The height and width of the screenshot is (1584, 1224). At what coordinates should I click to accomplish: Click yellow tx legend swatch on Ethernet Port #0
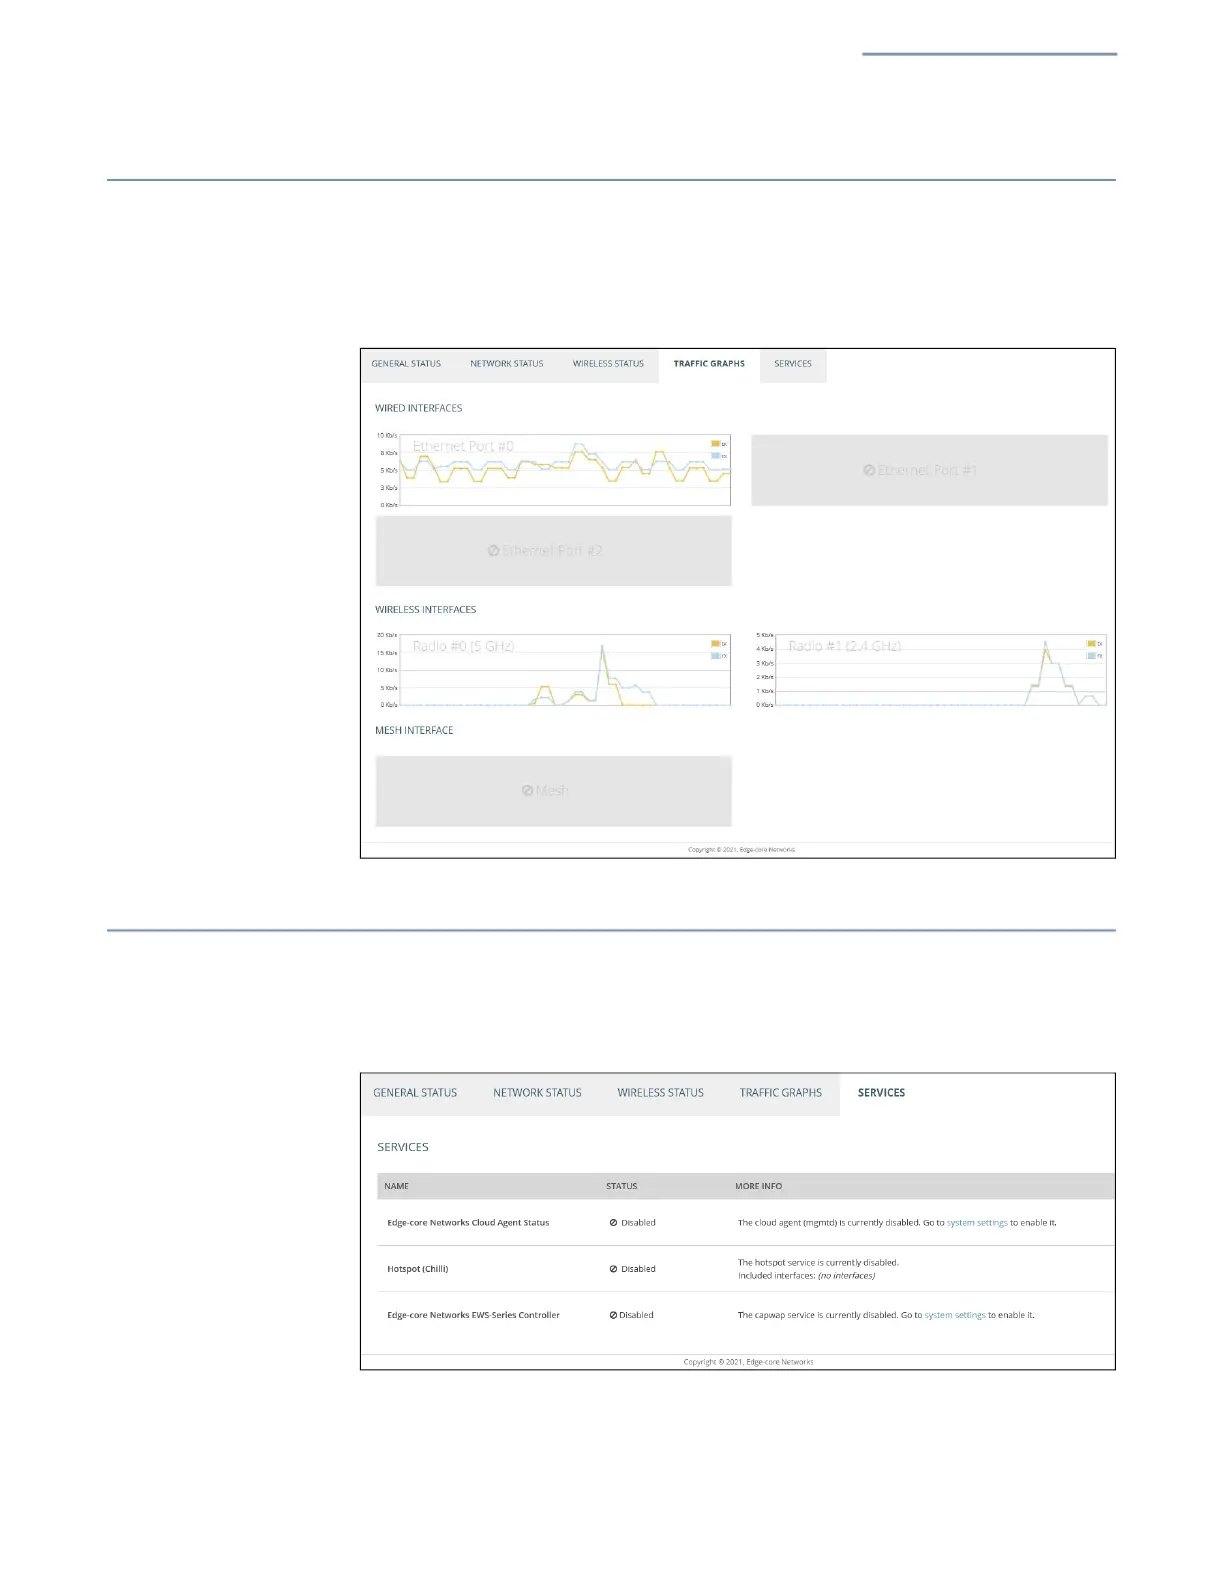(x=716, y=444)
